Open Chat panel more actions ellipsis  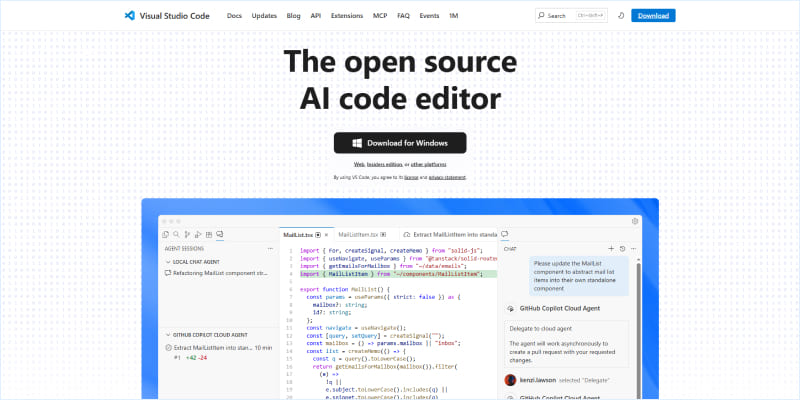tap(634, 248)
